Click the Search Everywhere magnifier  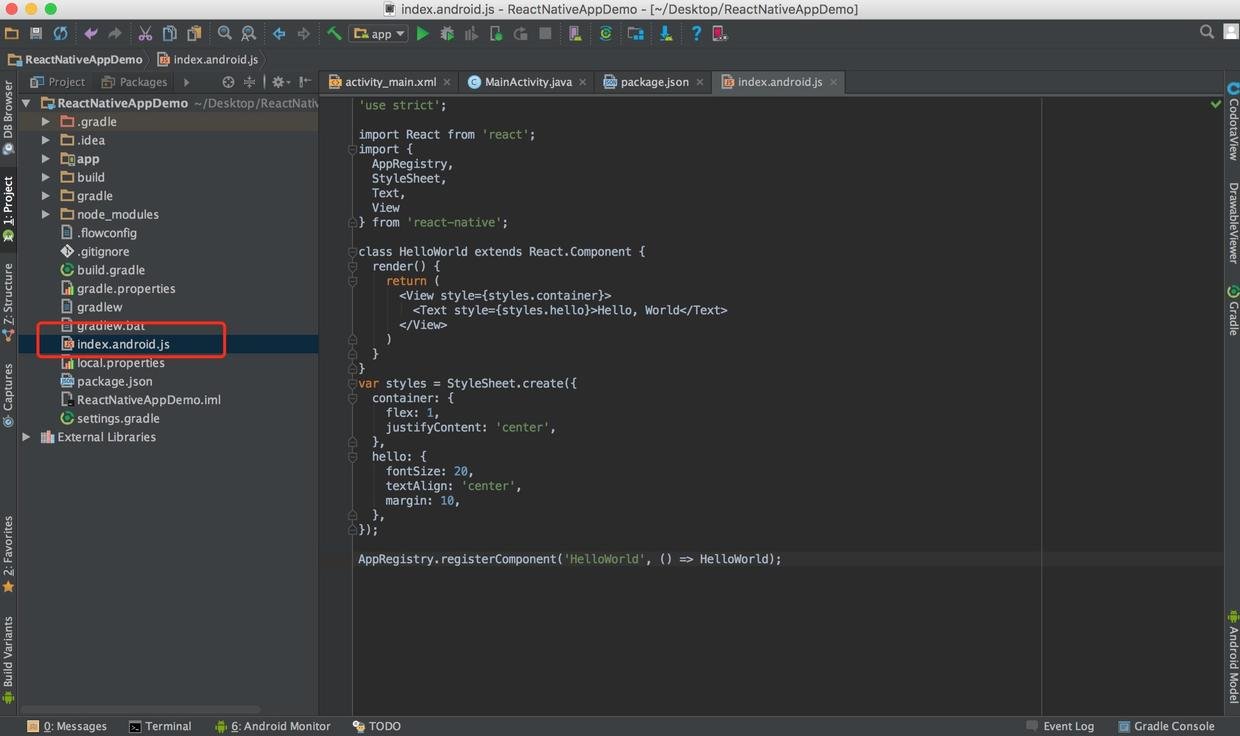click(x=1207, y=32)
